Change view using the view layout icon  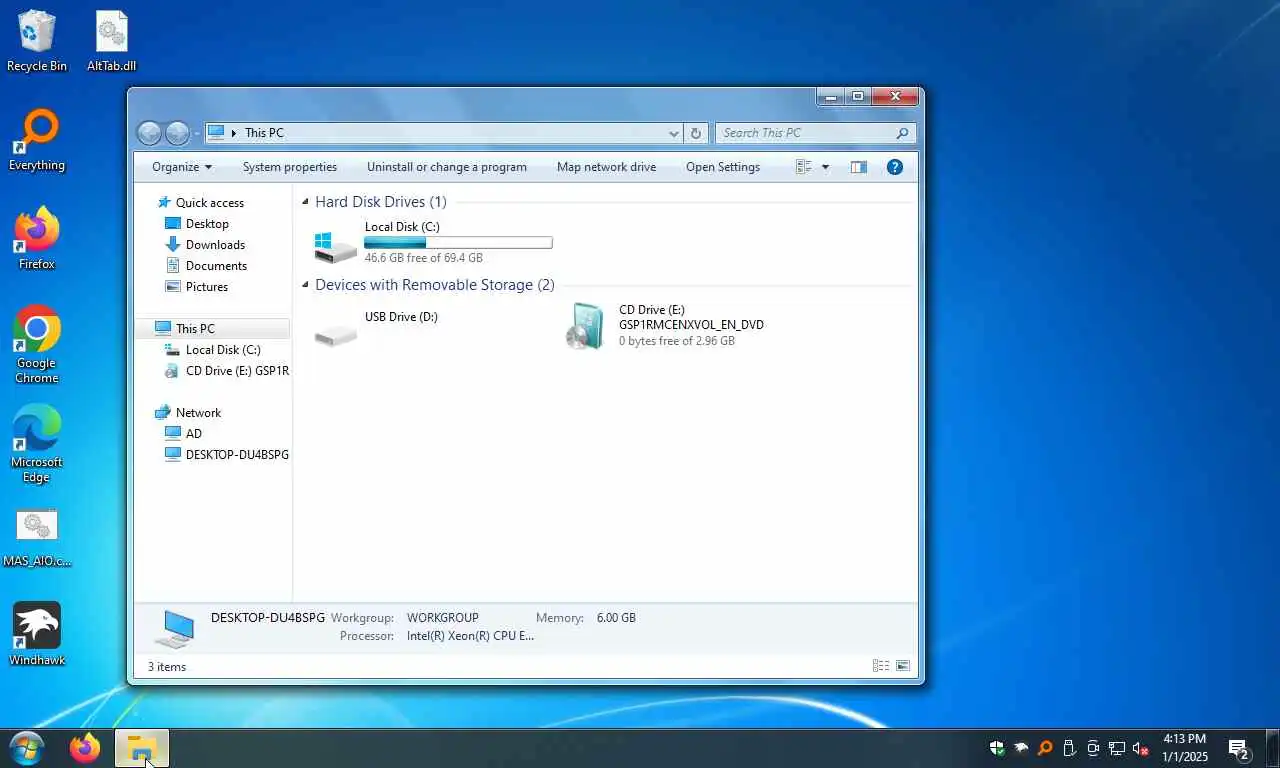click(804, 167)
